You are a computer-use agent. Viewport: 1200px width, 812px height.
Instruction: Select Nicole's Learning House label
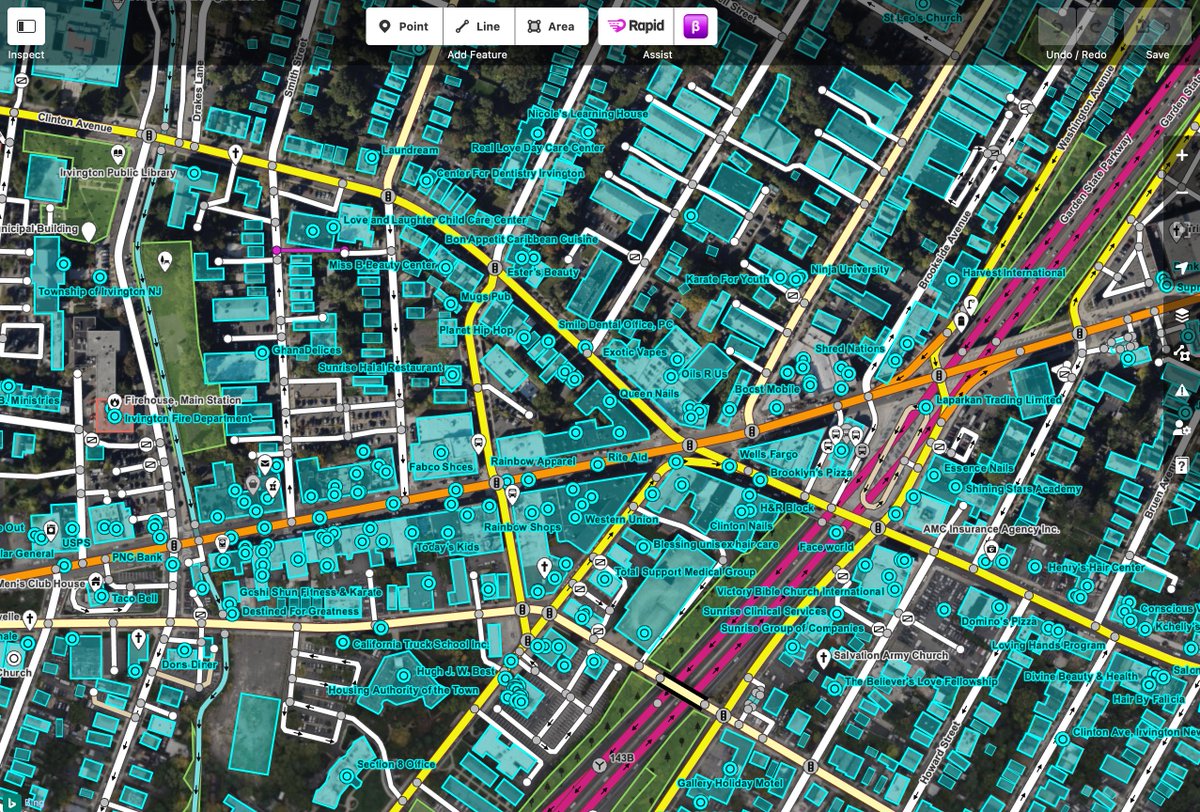click(589, 114)
